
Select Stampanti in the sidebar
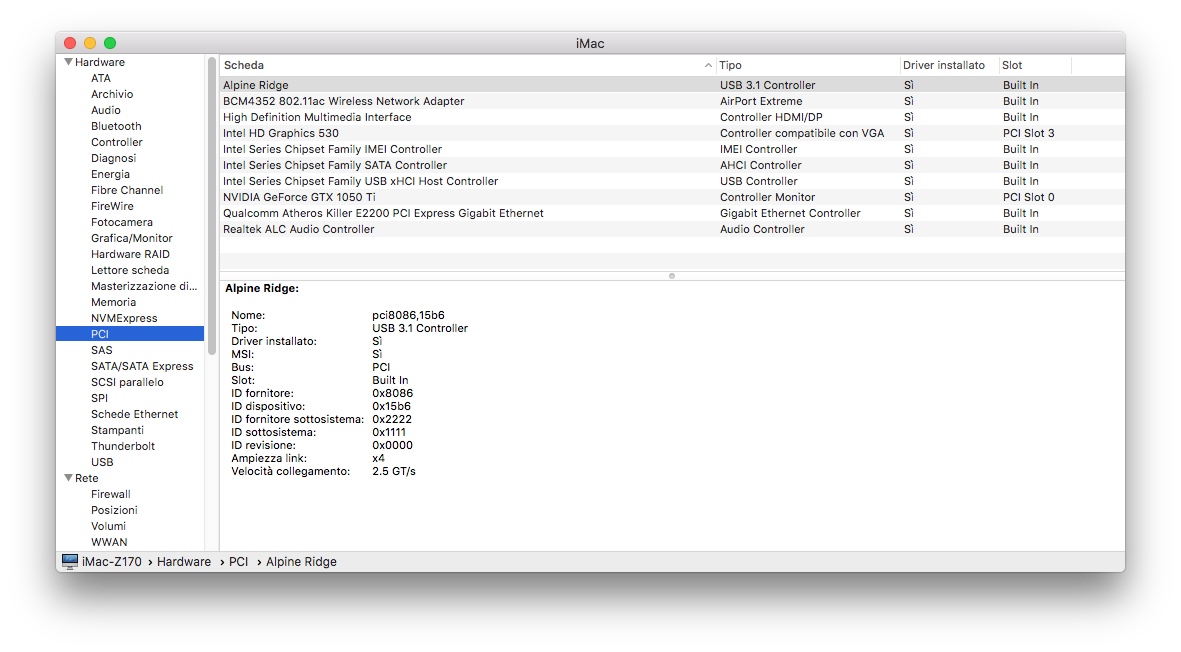[117, 430]
